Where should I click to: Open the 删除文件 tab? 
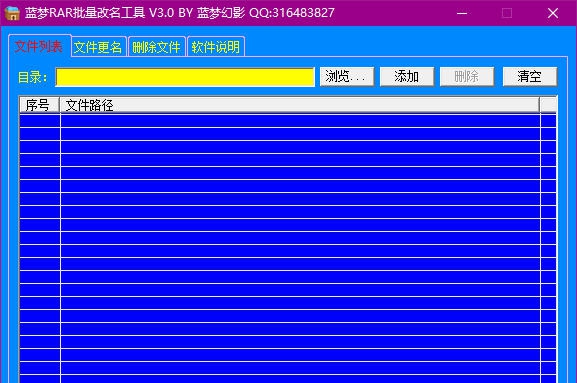(x=157, y=47)
